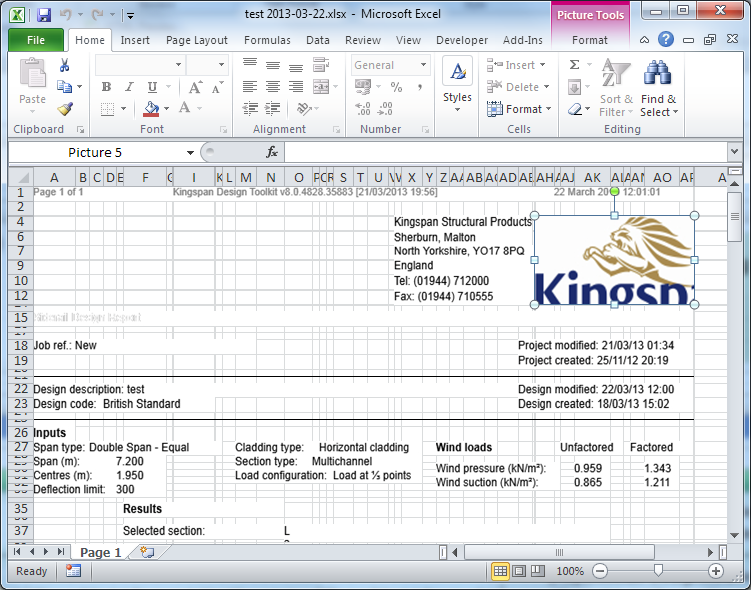Open Find & Select menu
This screenshot has width=751, height=590.
click(x=659, y=88)
